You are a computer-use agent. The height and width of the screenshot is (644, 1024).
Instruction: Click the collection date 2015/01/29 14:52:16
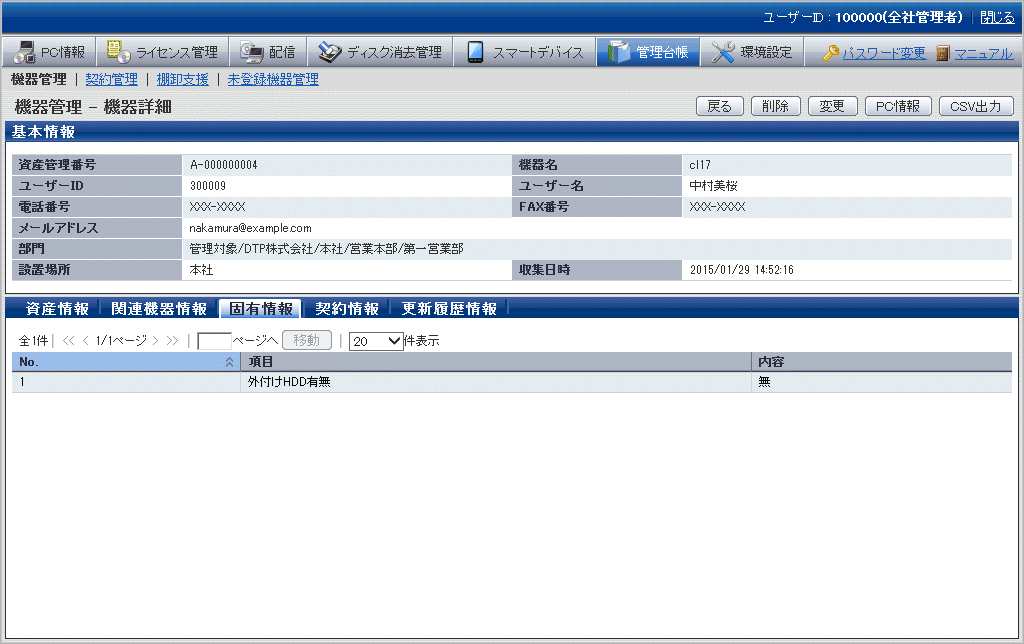[742, 270]
